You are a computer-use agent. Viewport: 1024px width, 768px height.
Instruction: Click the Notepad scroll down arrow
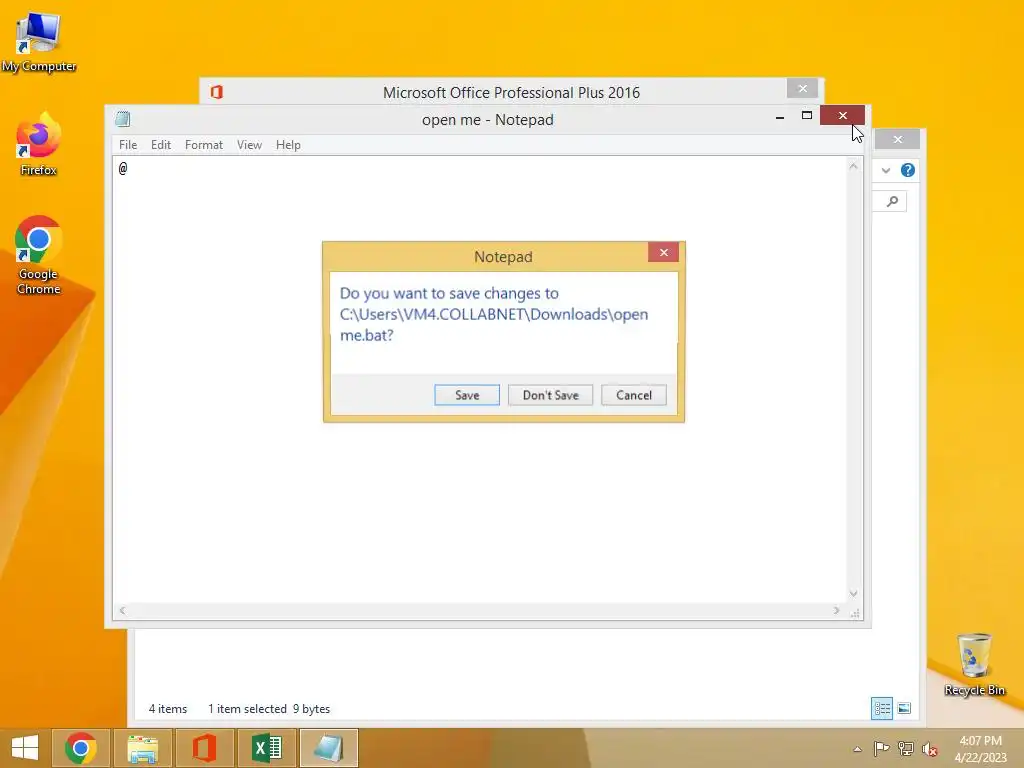854,594
